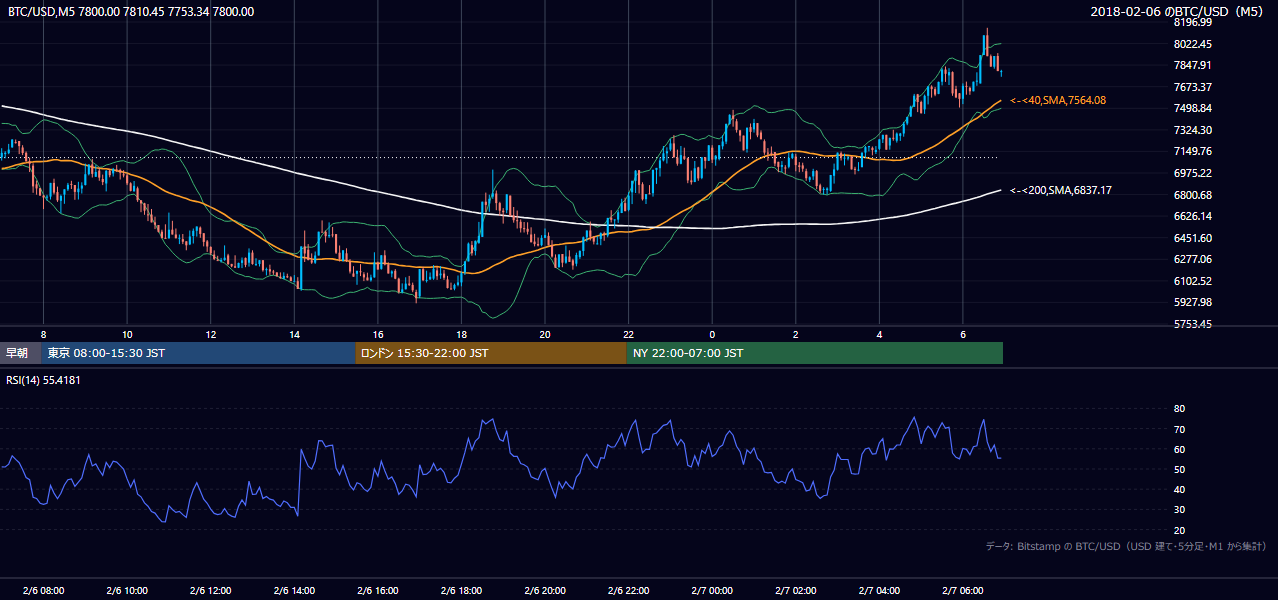Screen dimensions: 1278x600
Task: Click the RSI scale value 20
Action: (x=1179, y=530)
